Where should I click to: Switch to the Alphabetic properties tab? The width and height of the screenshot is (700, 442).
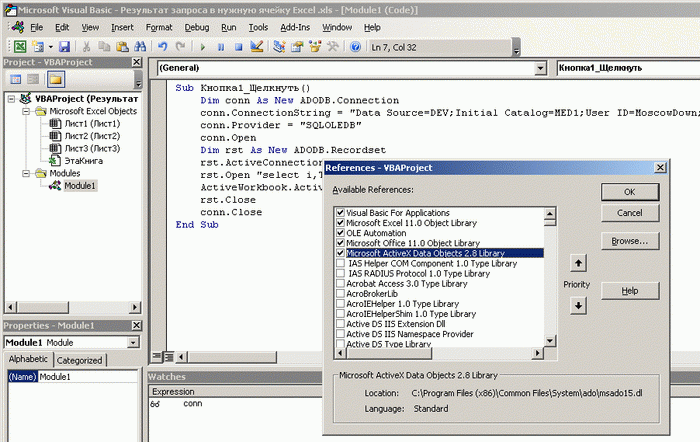pyautogui.click(x=28, y=359)
